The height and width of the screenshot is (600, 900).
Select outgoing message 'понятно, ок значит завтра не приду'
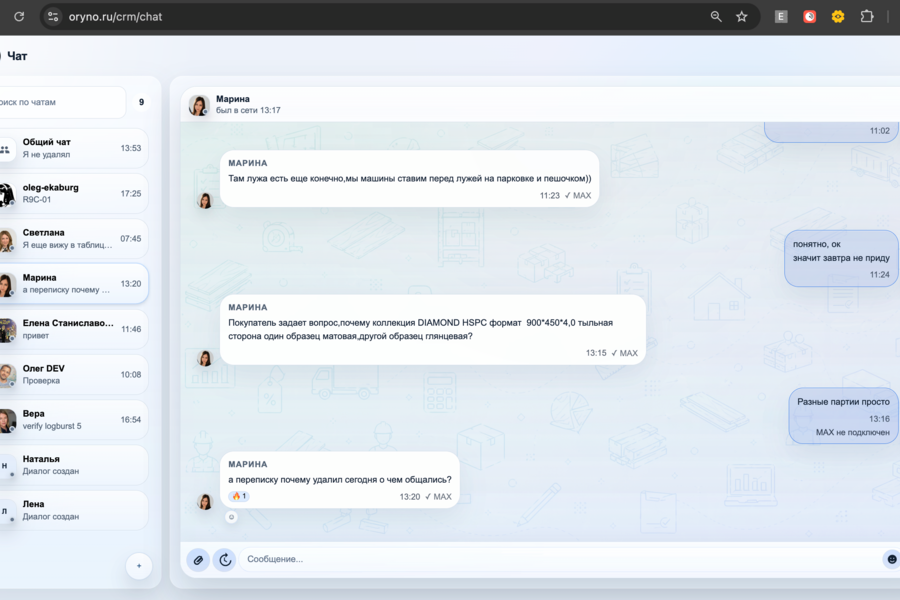pyautogui.click(x=841, y=258)
